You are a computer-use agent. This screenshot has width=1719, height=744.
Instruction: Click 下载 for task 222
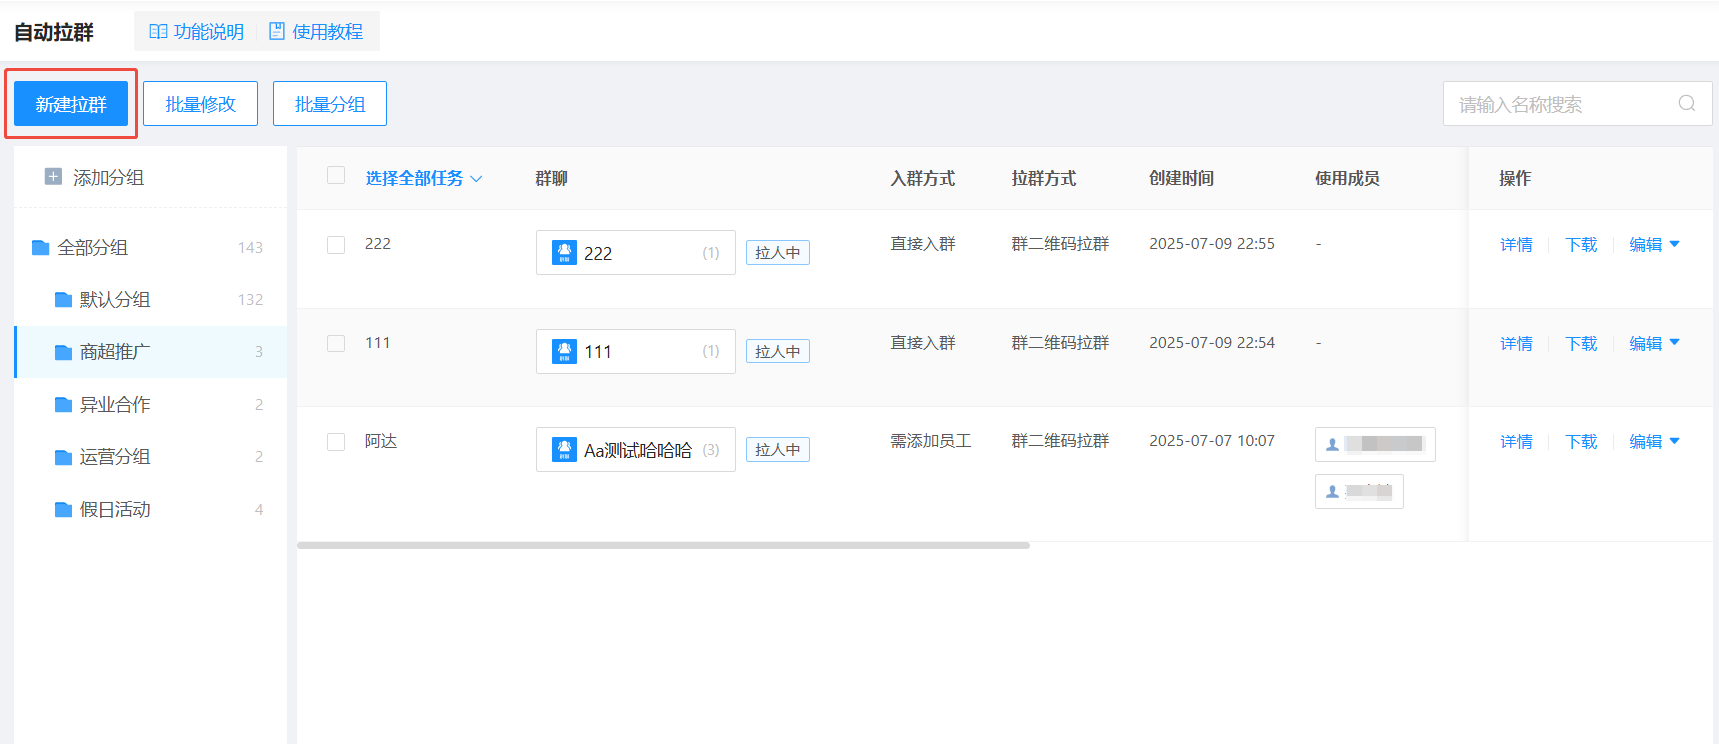(x=1581, y=244)
